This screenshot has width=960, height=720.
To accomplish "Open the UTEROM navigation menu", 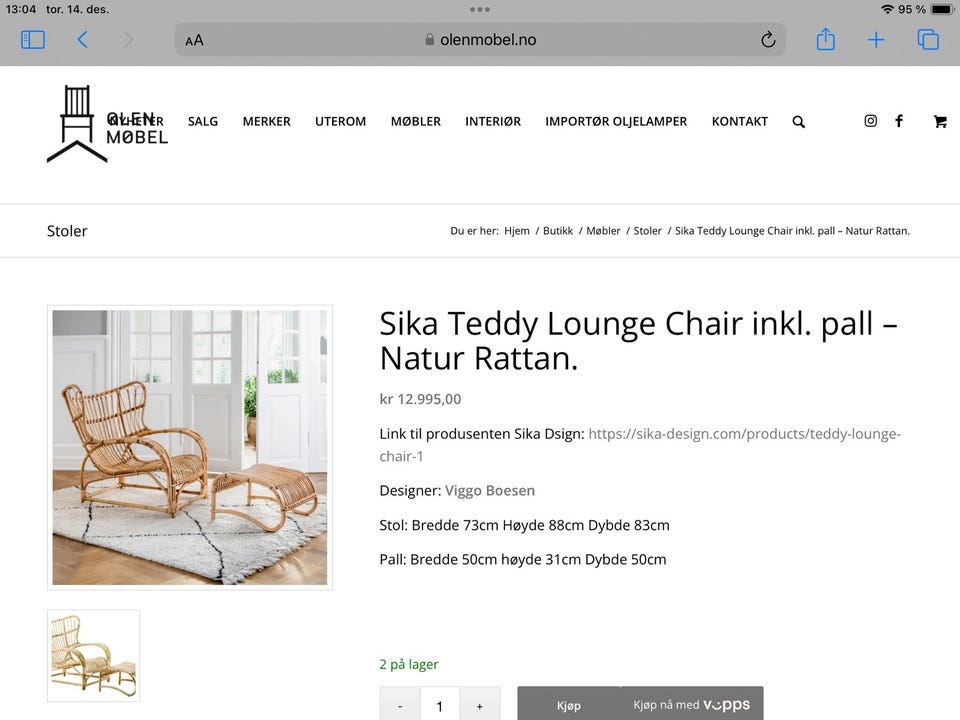I will [340, 121].
